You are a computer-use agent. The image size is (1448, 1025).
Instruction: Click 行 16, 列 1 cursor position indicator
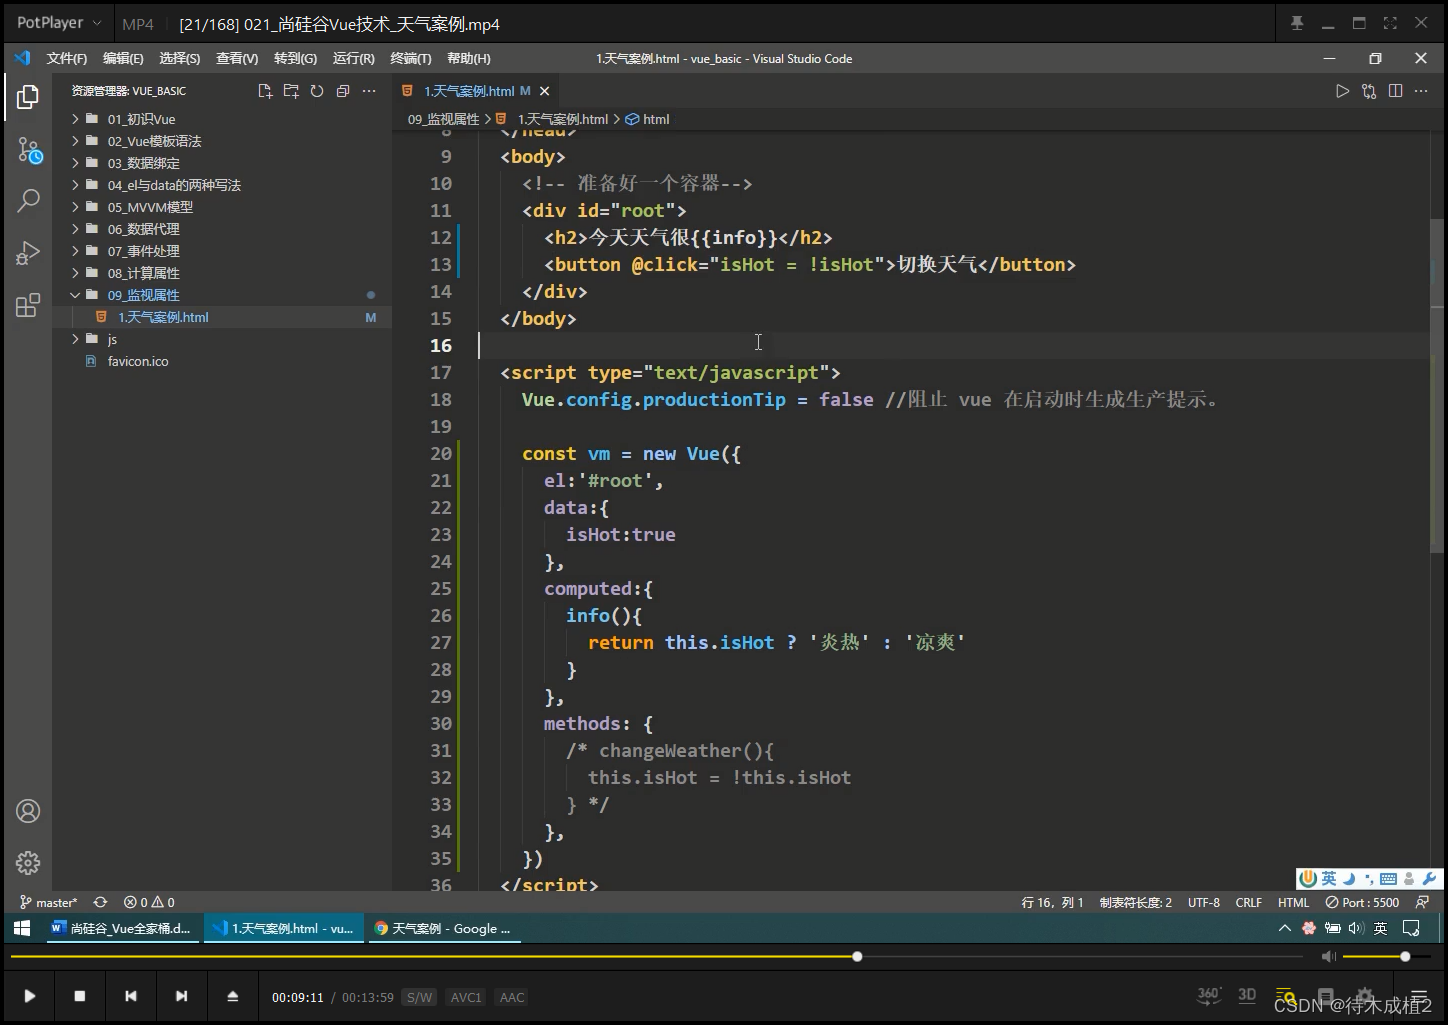[x=1052, y=902]
